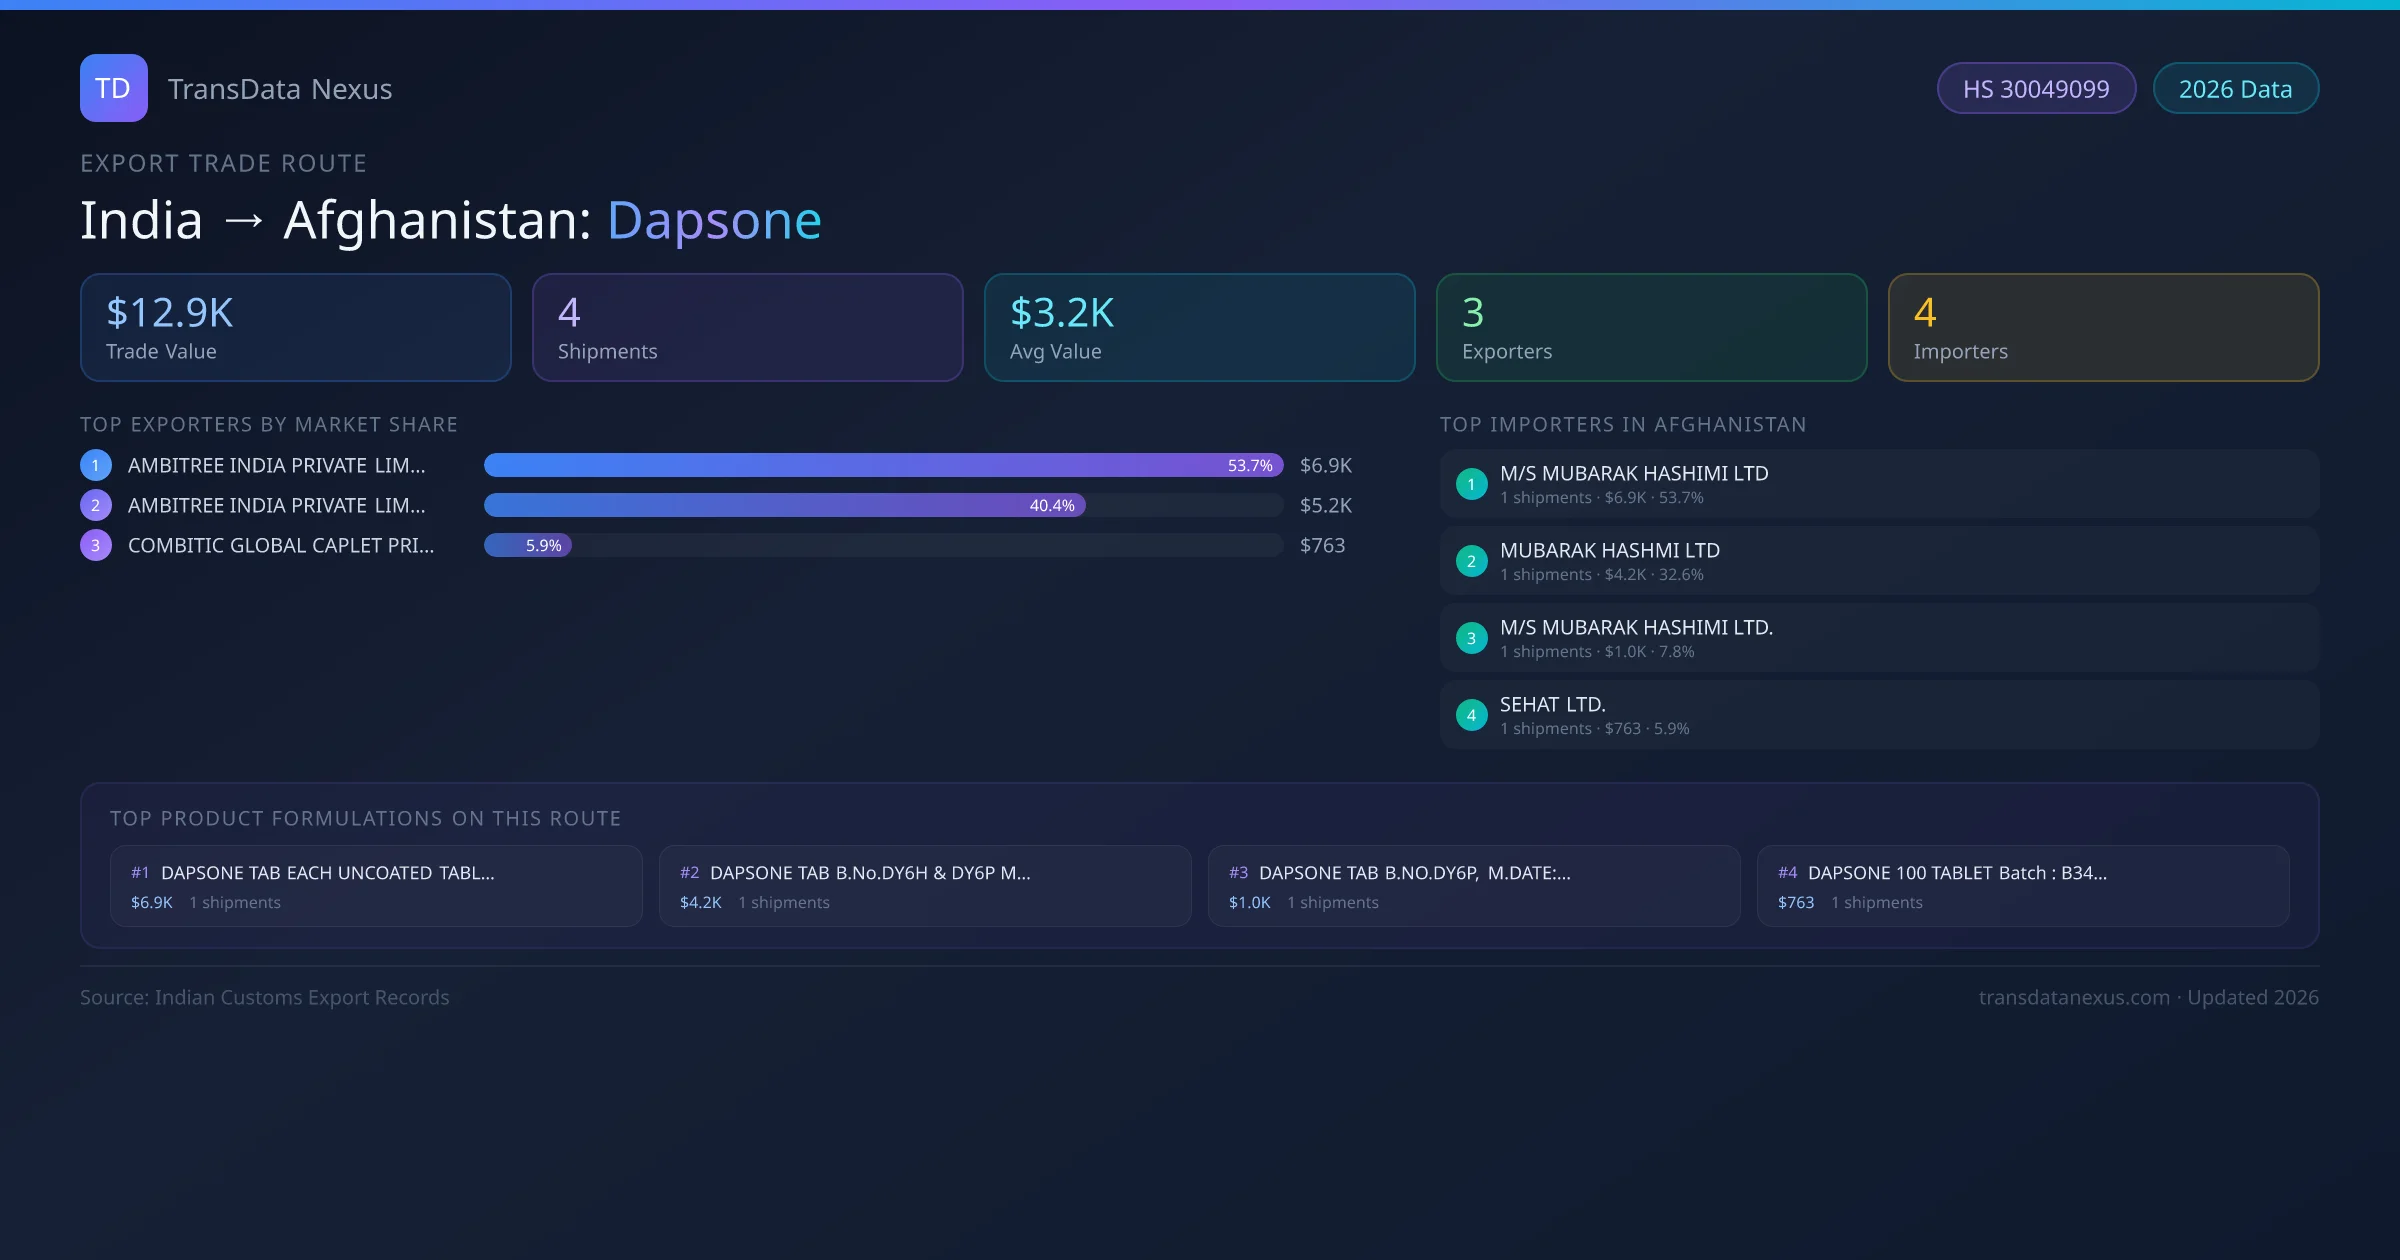The height and width of the screenshot is (1260, 2400).
Task: Click the 40.4% market share bar
Action: (784, 505)
